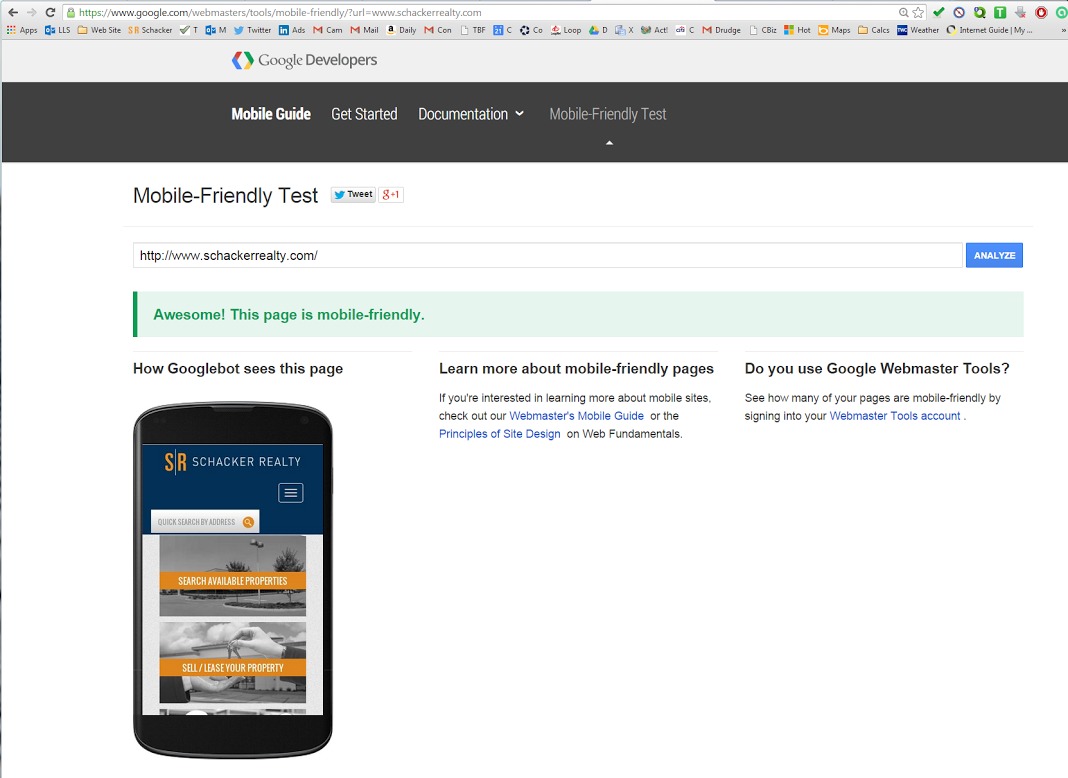Click the browser forward arrow
The height and width of the screenshot is (778, 1068).
click(31, 12)
